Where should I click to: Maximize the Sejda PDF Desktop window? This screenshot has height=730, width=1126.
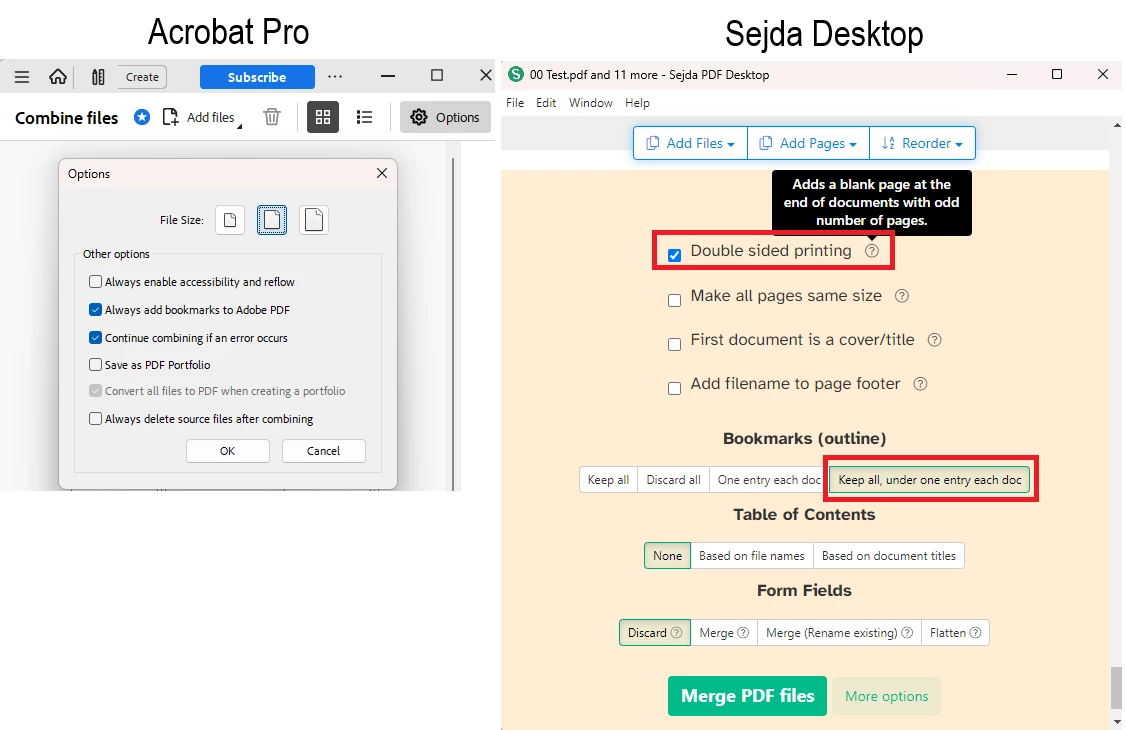tap(1056, 74)
